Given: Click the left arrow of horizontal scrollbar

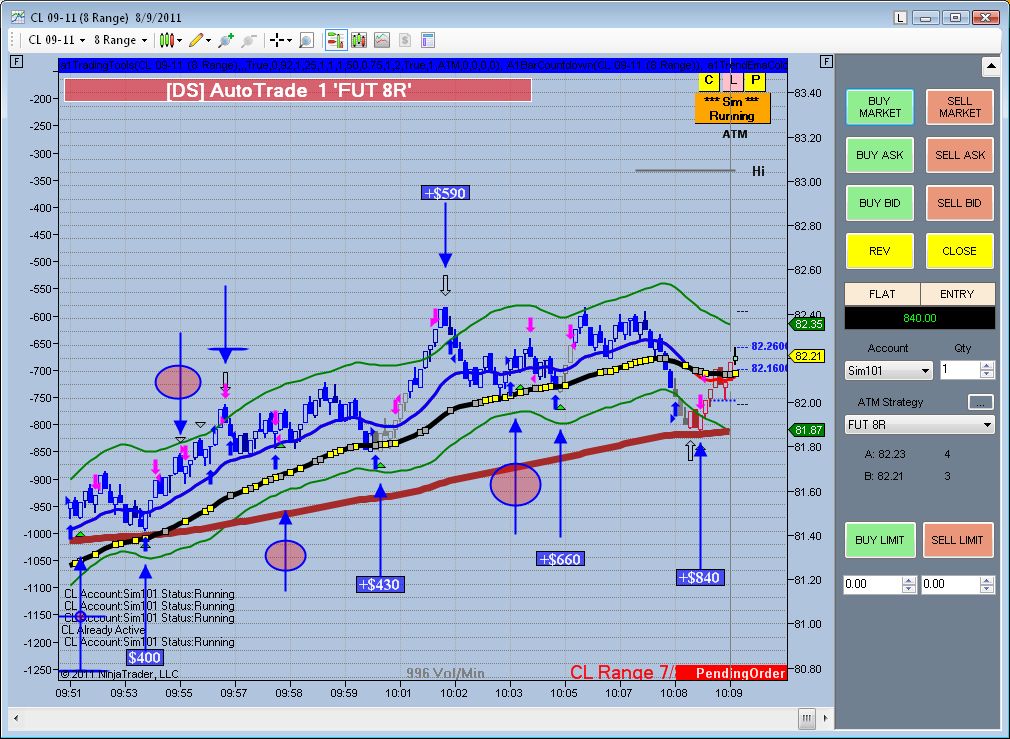Looking at the screenshot, I should tap(17, 718).
